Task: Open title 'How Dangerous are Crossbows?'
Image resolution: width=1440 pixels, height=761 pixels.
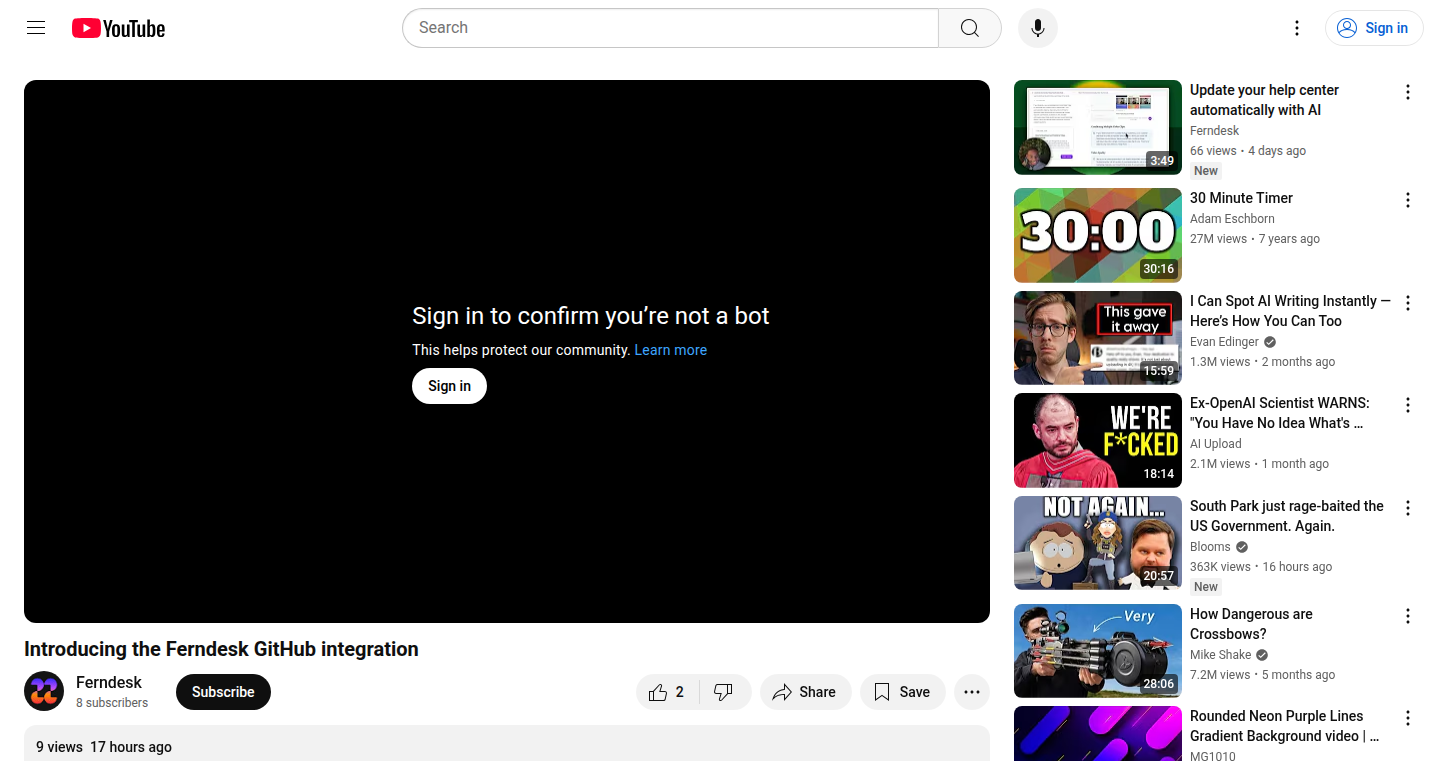Action: (1251, 624)
